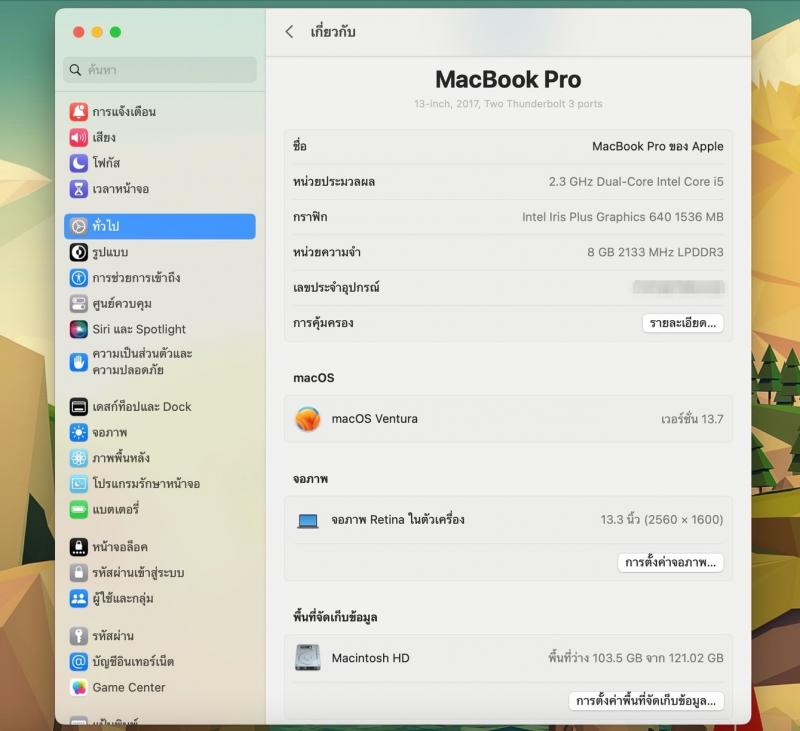Focus the ค้นหา search field
This screenshot has width=800, height=731.
point(160,70)
